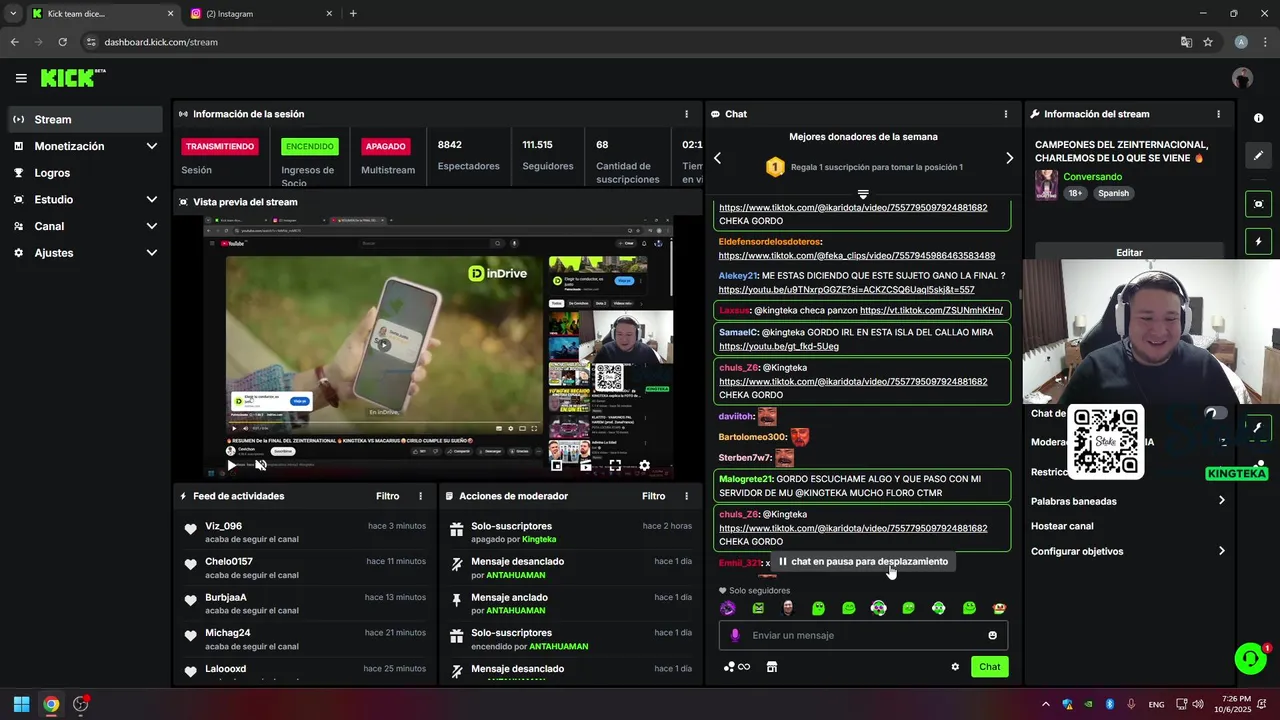1280x720 pixels.
Task: Resume chat via the paused chat banner
Action: [863, 562]
